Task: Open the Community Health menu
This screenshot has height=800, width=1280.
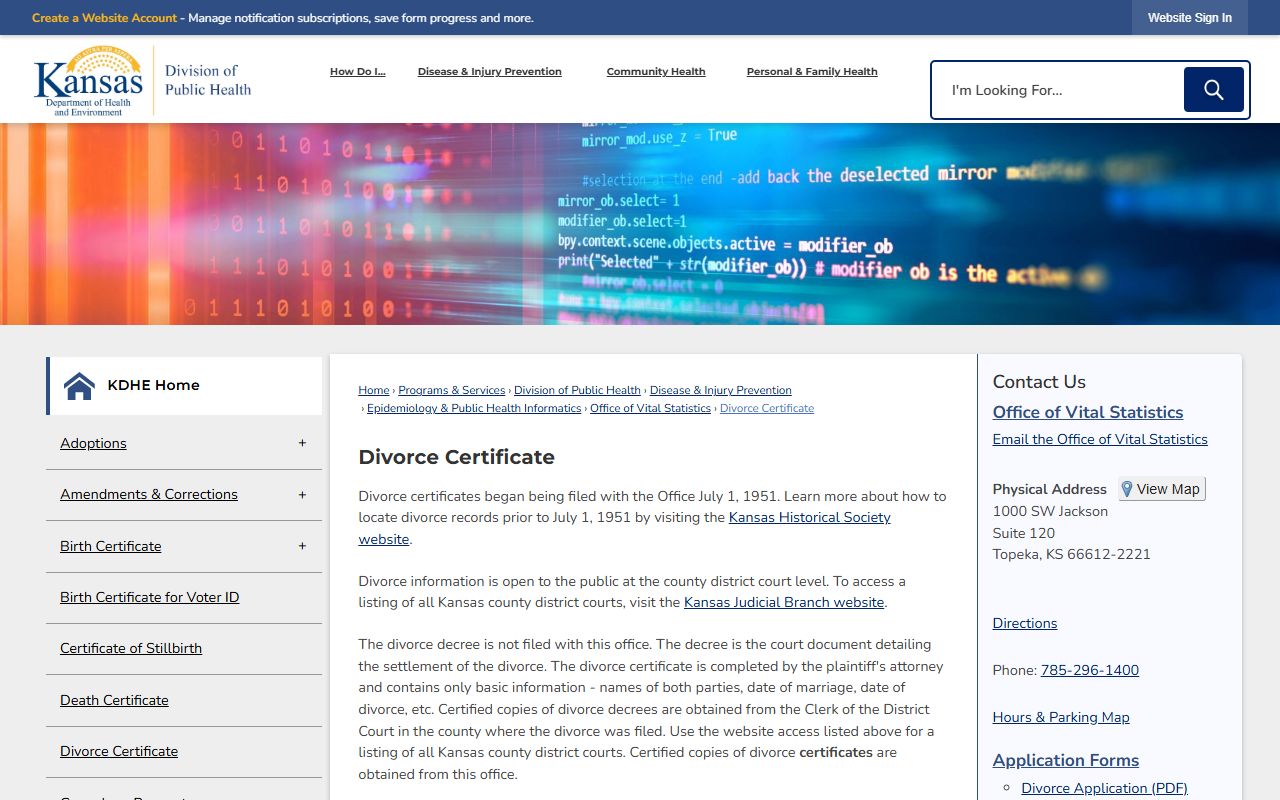Action: (x=656, y=72)
